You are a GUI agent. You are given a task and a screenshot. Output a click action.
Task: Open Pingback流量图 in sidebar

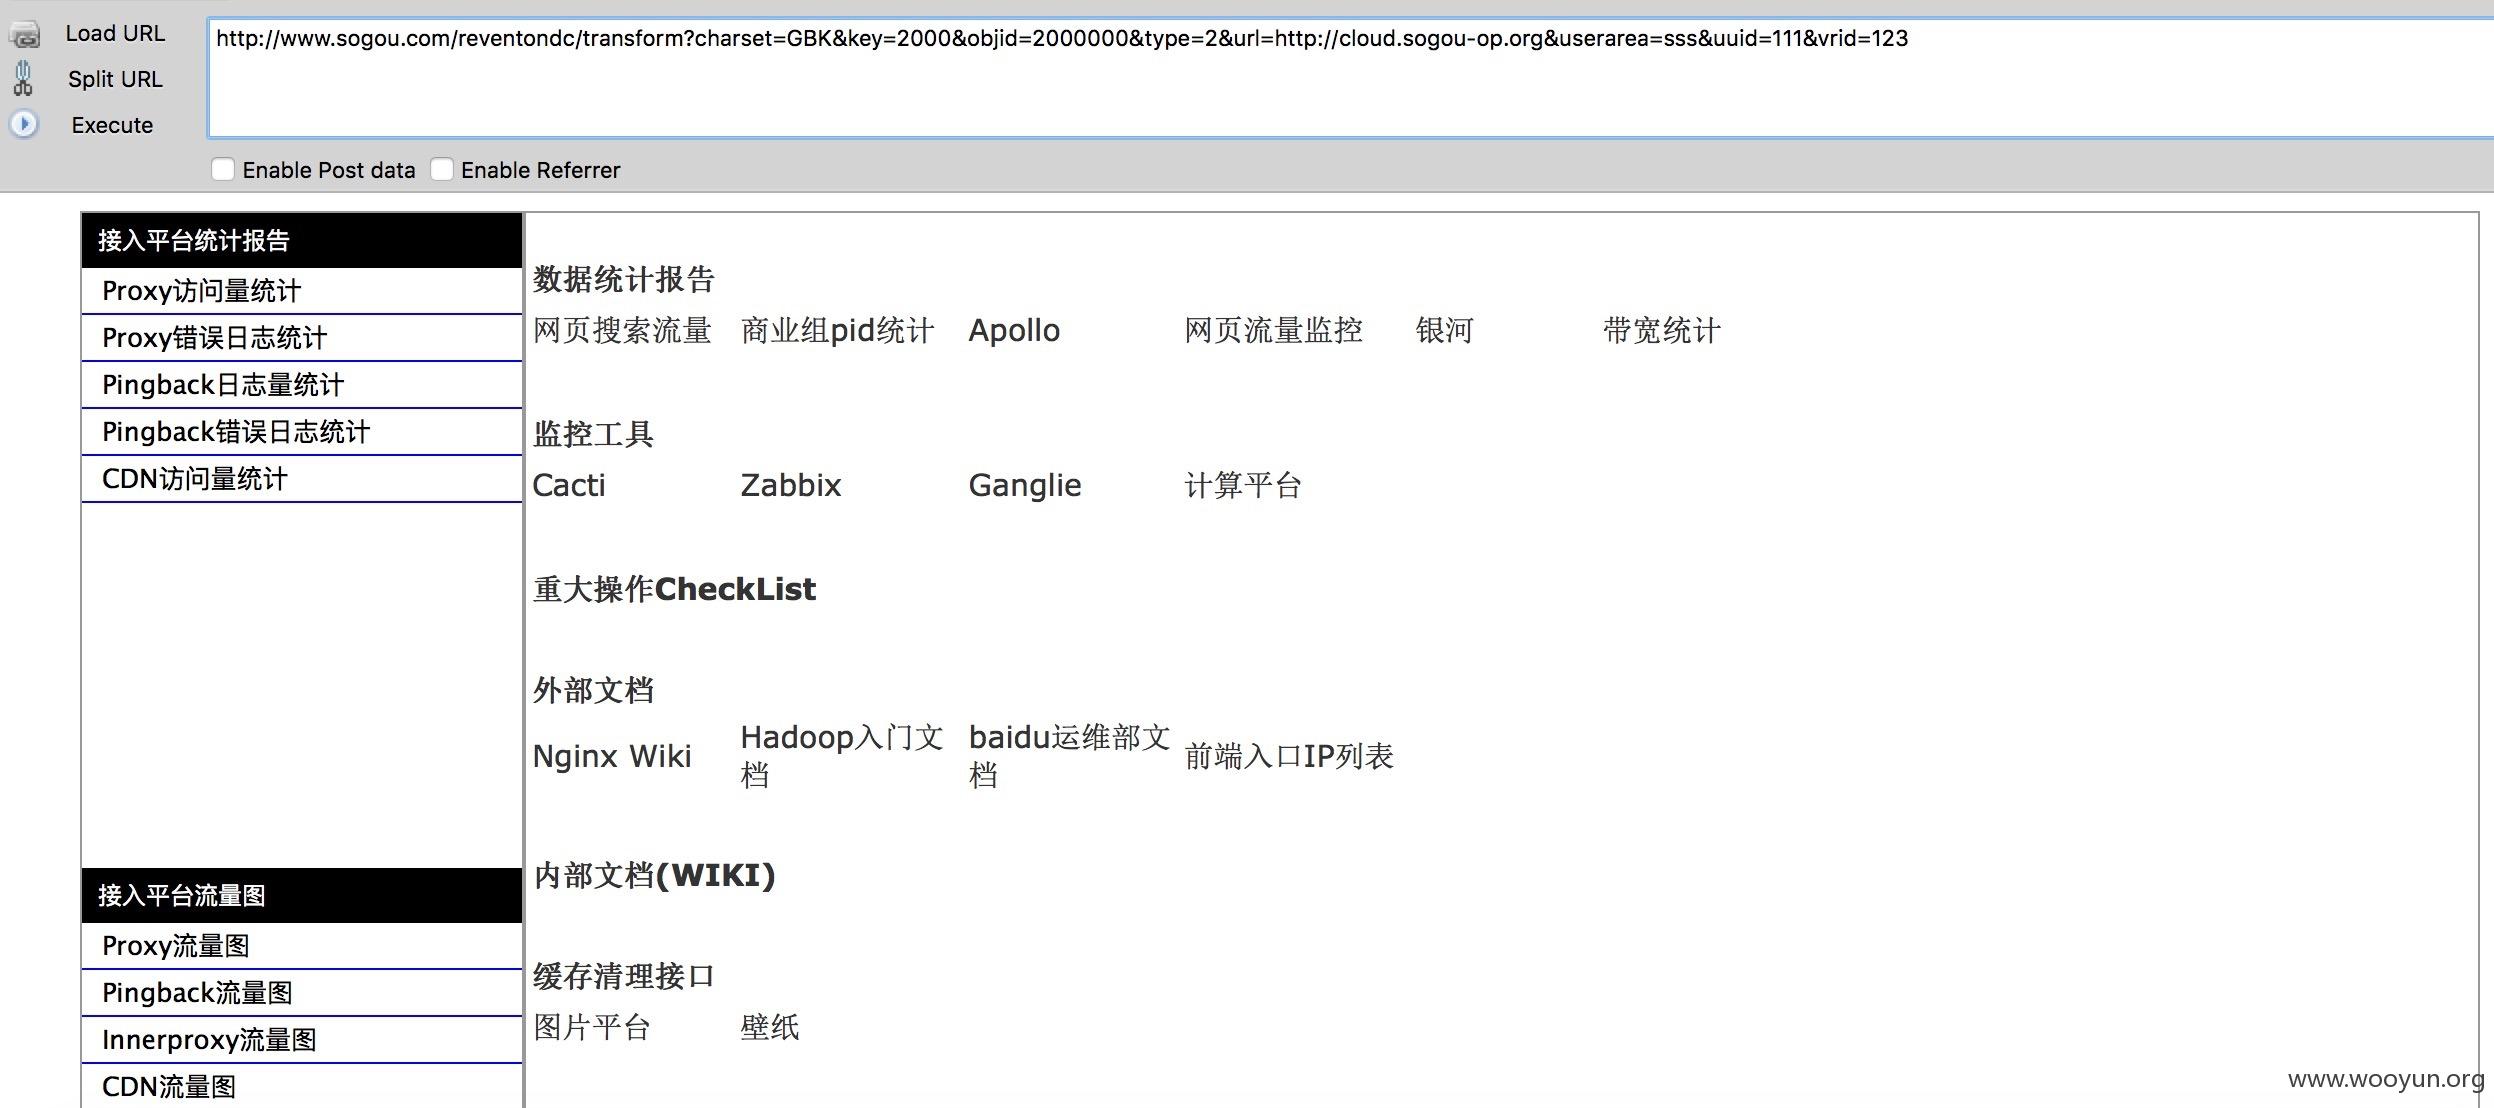(x=302, y=993)
